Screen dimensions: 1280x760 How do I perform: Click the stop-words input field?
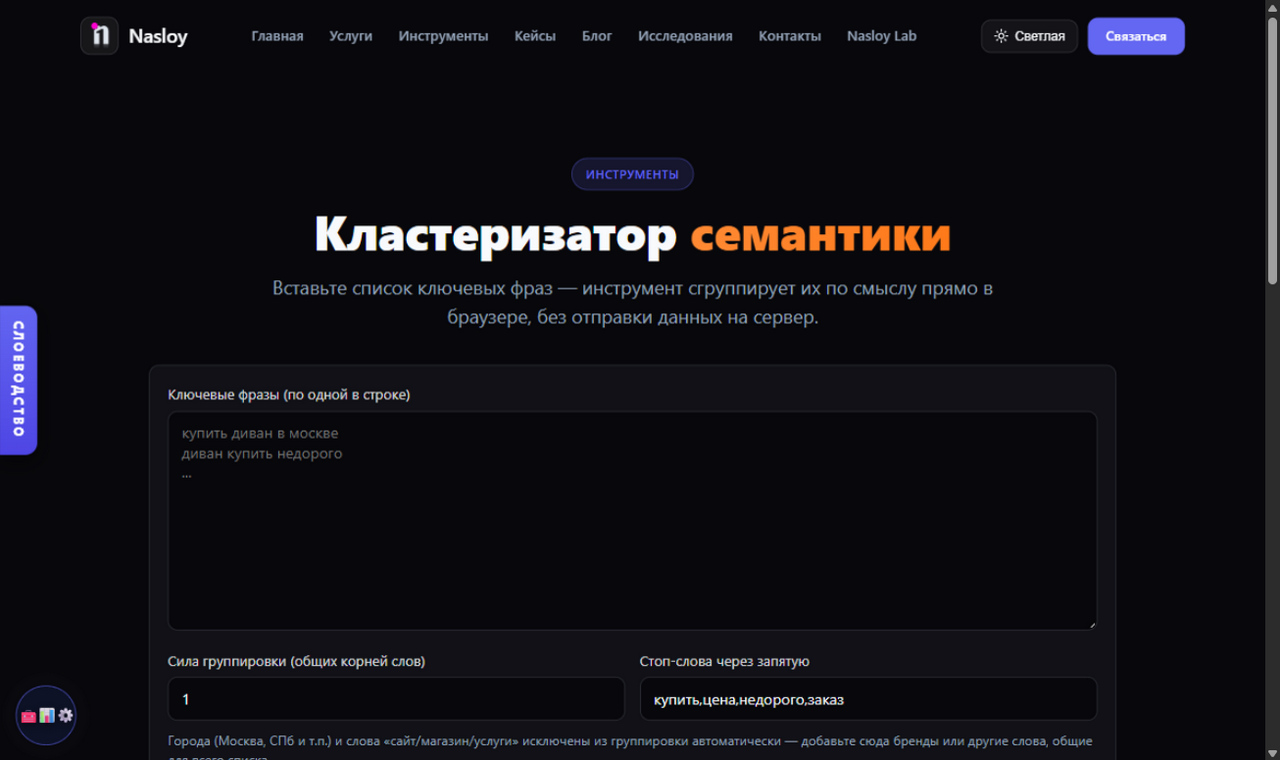(868, 699)
